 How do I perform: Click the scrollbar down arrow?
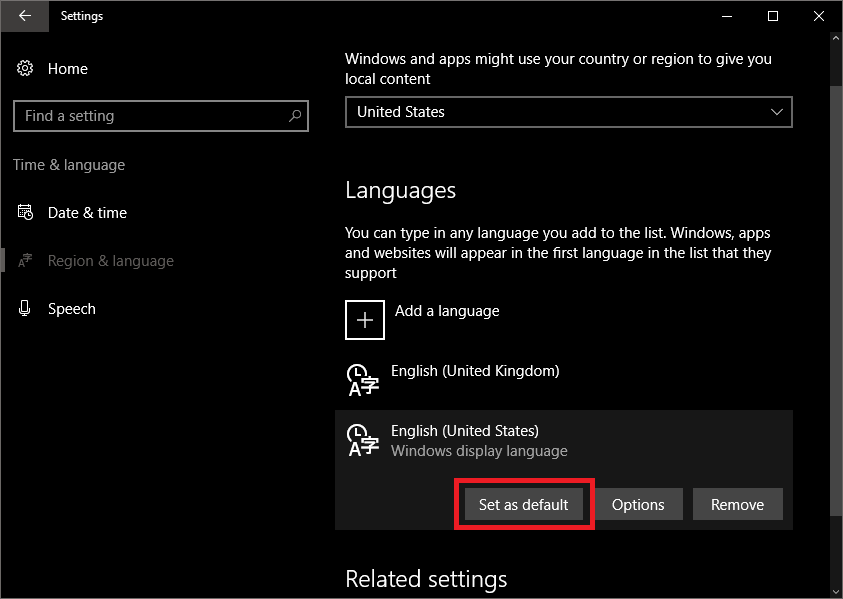pyautogui.click(x=835, y=591)
